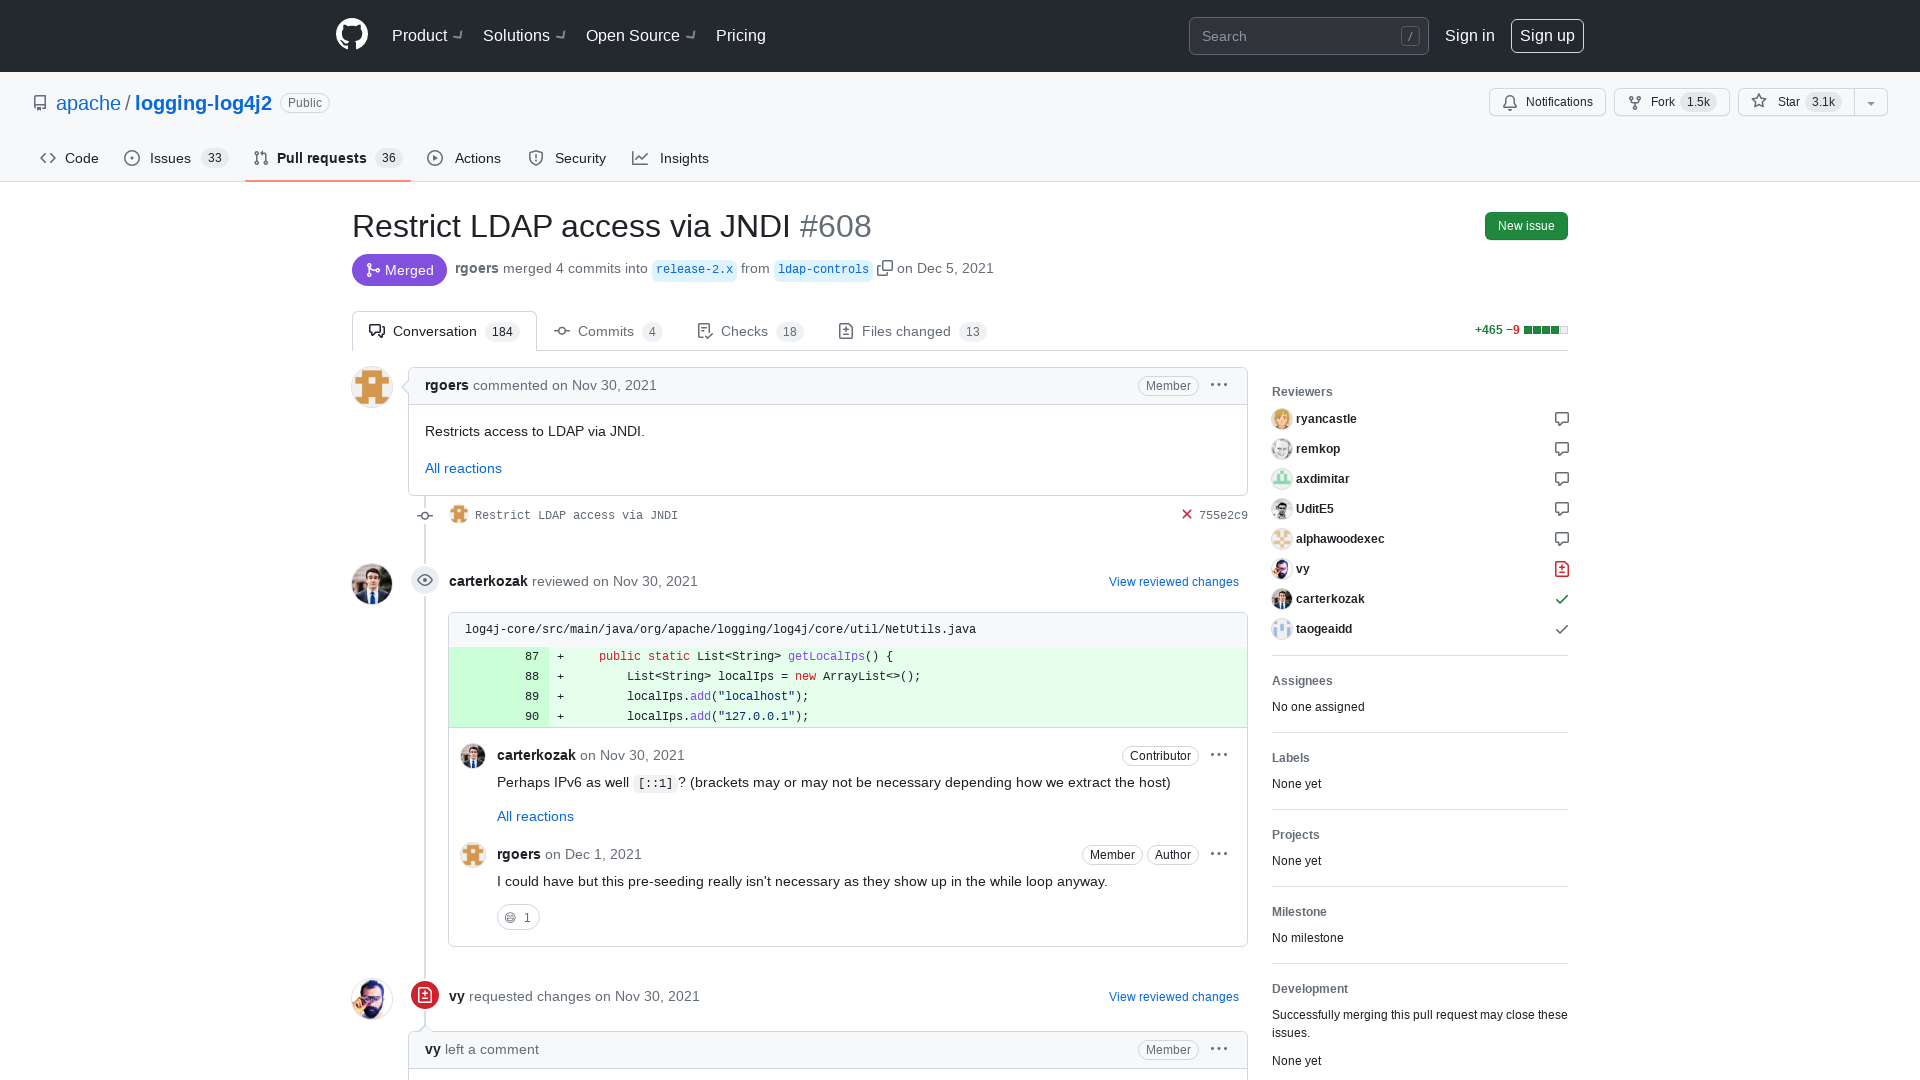This screenshot has width=1920, height=1080.
Task: View failed check status for commit 755e2c9
Action: click(x=1187, y=515)
